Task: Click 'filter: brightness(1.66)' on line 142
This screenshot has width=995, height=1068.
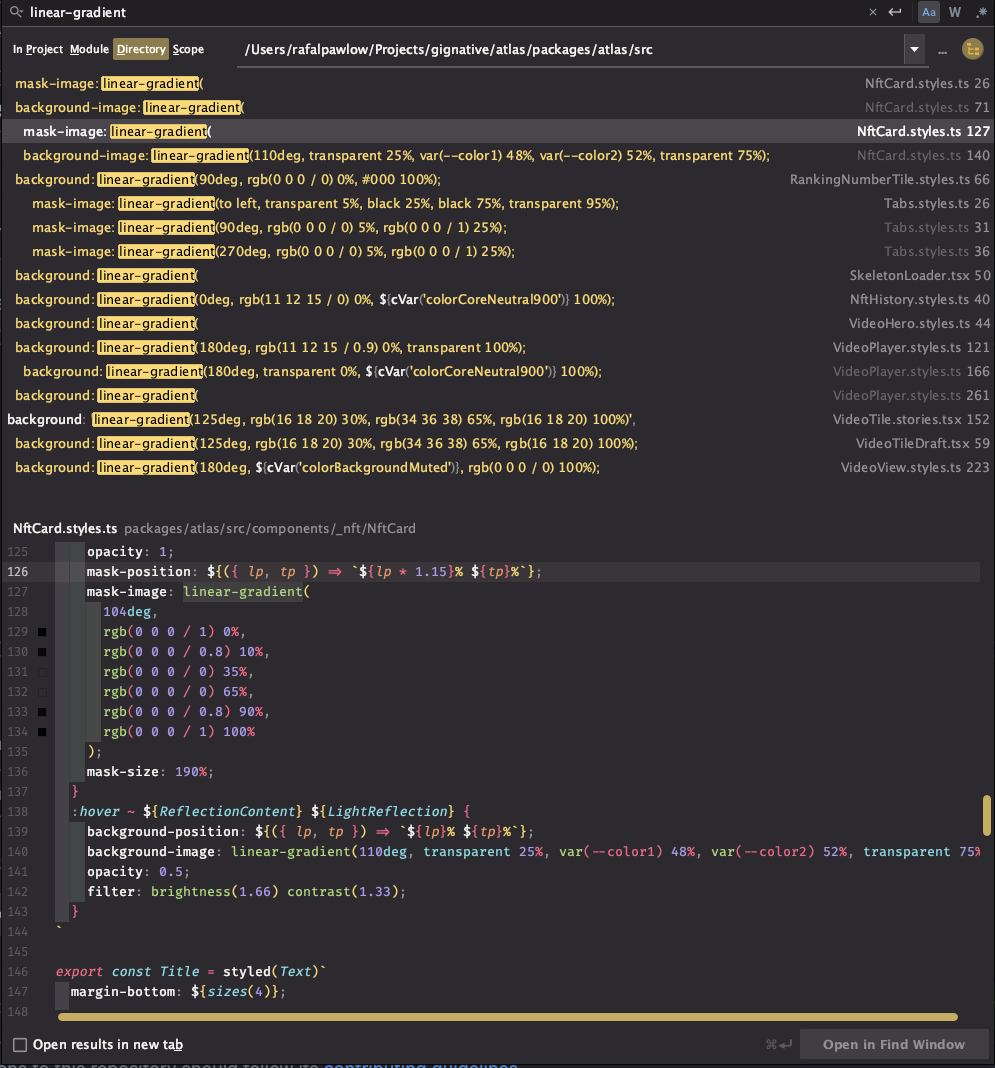Action: click(x=183, y=892)
